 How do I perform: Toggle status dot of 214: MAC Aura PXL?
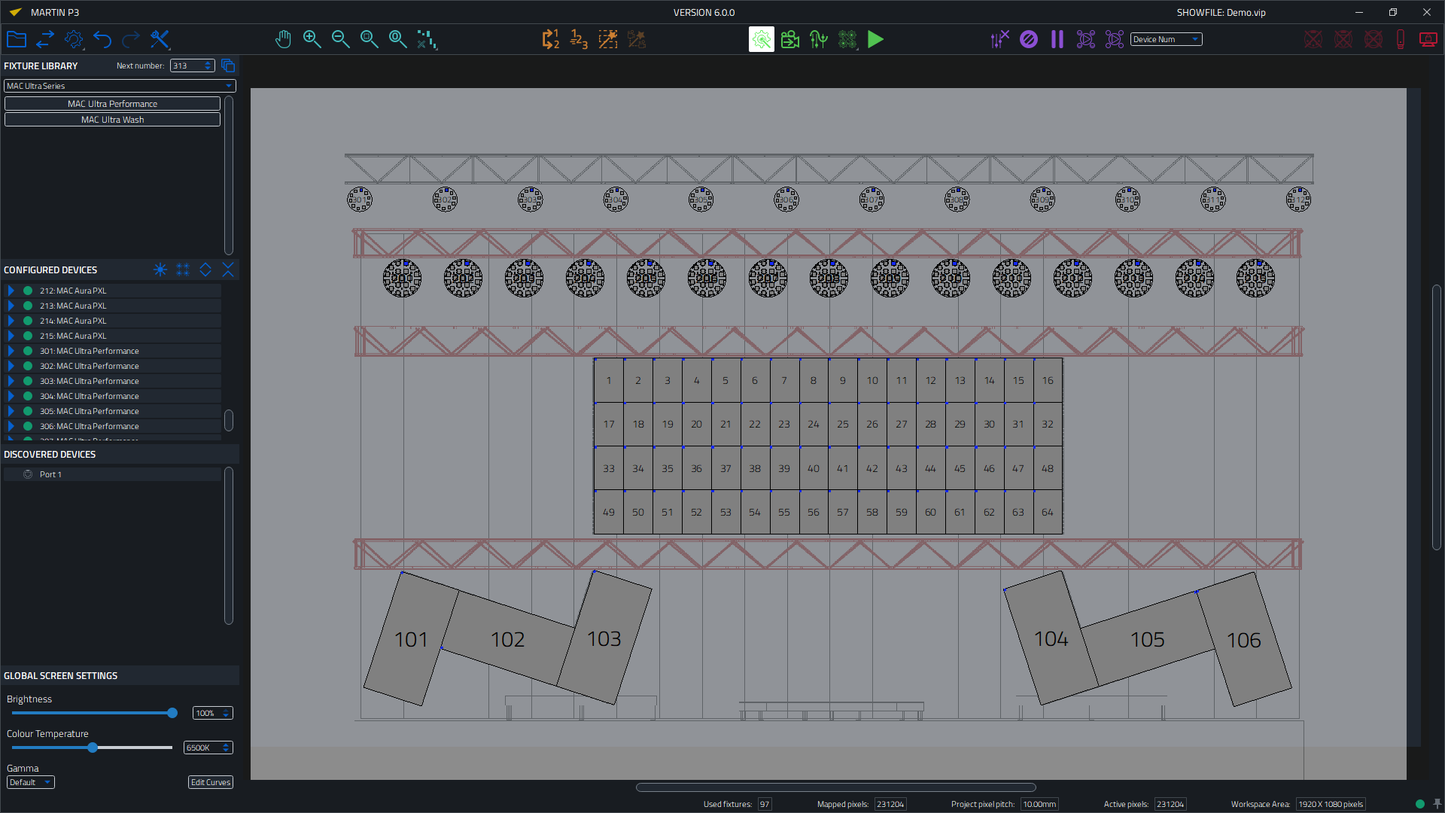pyautogui.click(x=28, y=321)
